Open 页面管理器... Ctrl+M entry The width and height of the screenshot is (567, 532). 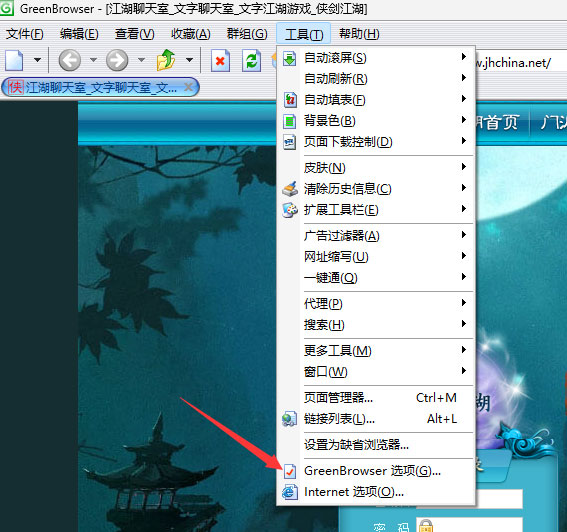tap(376, 397)
